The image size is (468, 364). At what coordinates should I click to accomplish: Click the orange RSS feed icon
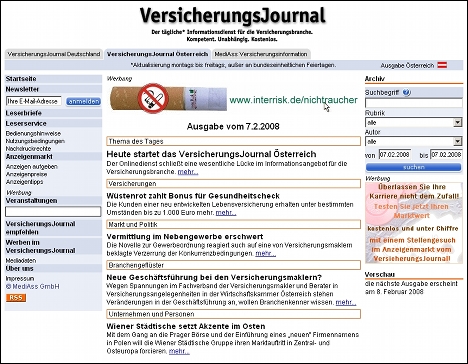pos(16,297)
